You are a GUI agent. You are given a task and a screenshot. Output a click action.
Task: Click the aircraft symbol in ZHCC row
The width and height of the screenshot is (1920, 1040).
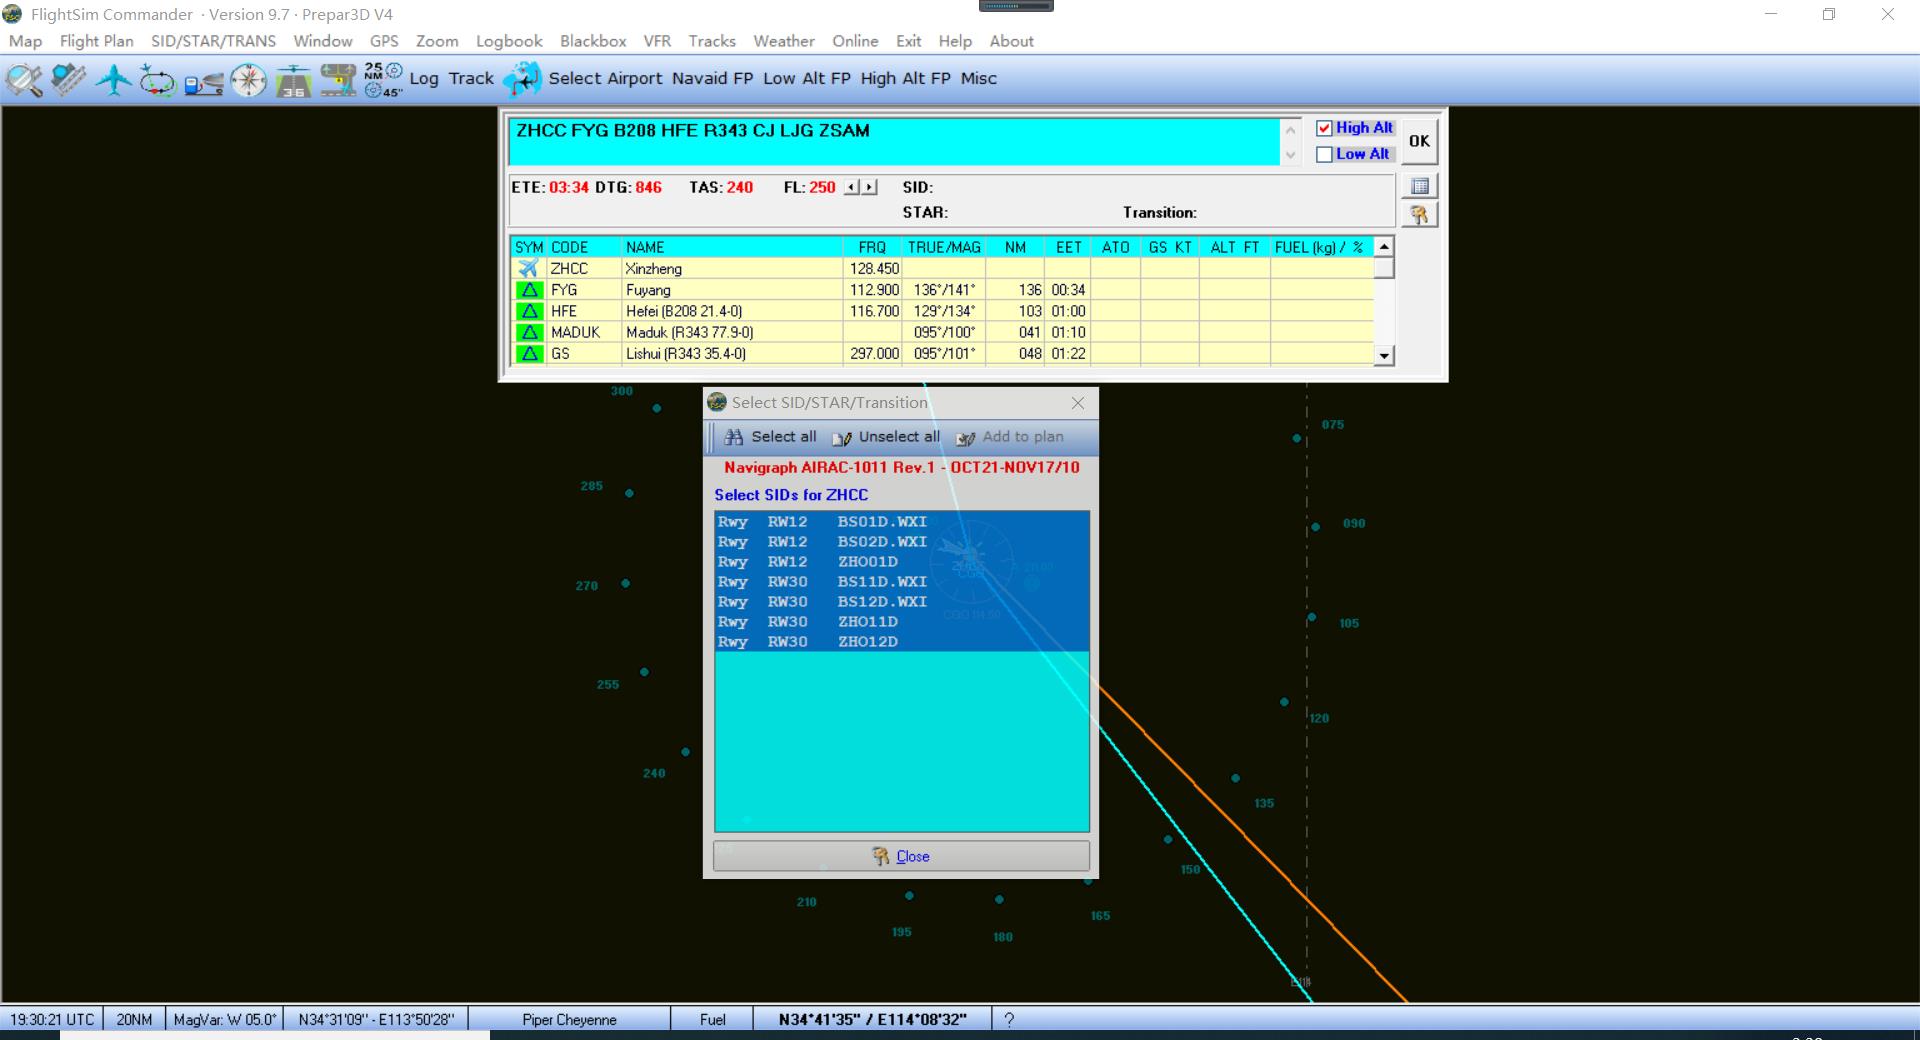point(529,268)
